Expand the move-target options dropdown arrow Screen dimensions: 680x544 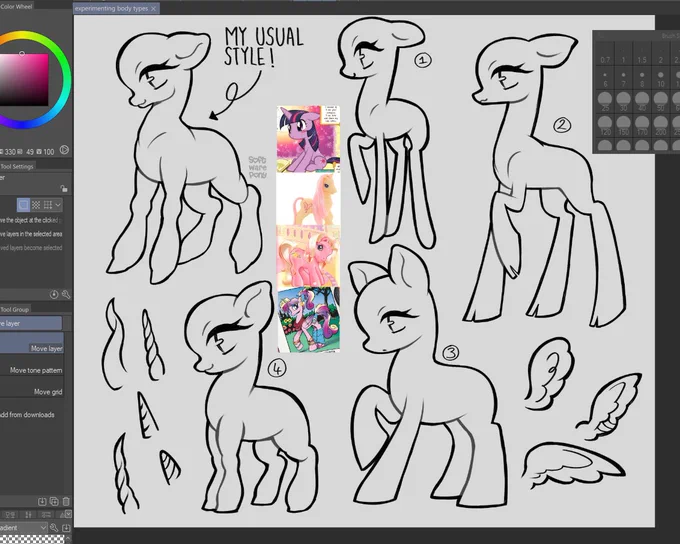coord(58,205)
